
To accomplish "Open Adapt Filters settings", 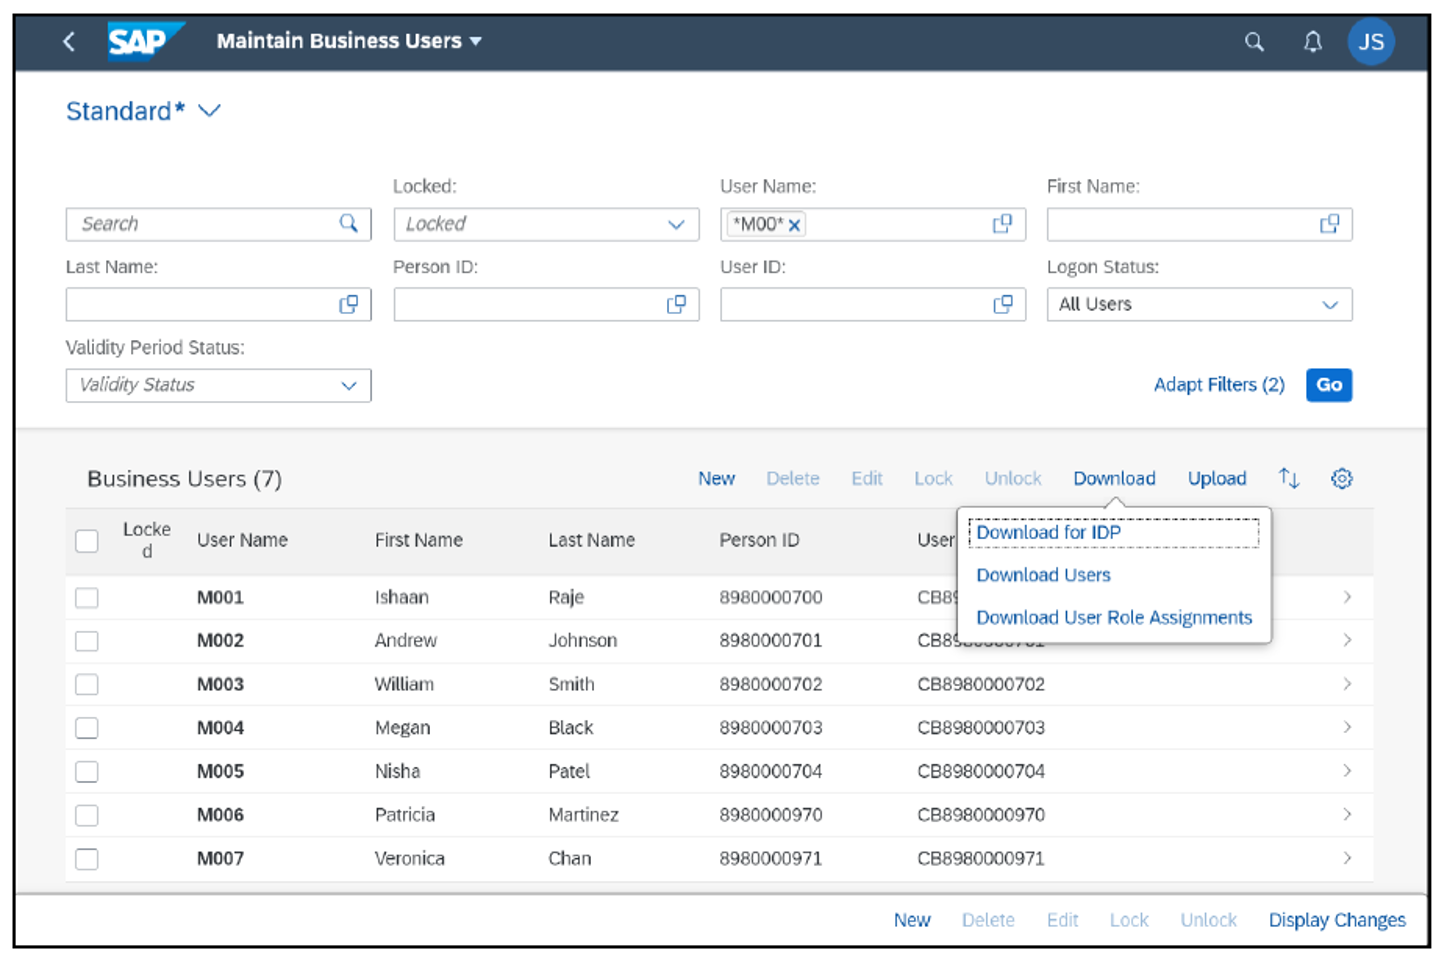I will 1219,385.
